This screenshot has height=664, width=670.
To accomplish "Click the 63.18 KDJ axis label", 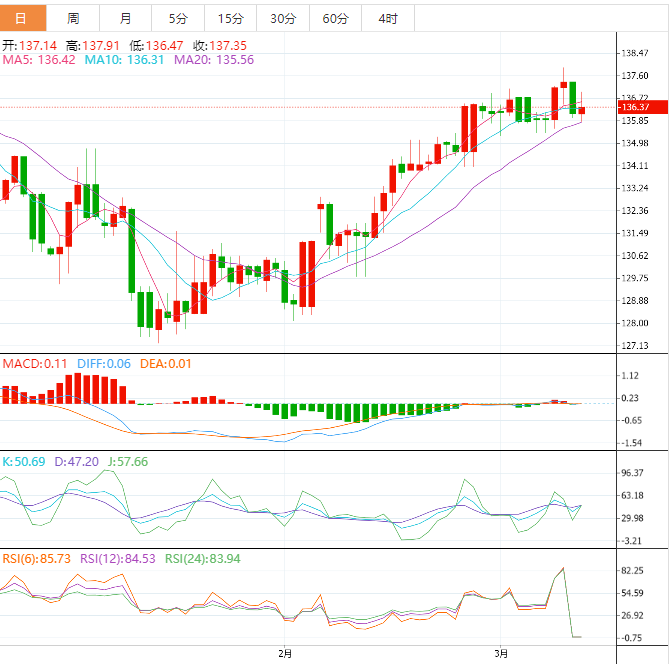I will click(x=632, y=496).
